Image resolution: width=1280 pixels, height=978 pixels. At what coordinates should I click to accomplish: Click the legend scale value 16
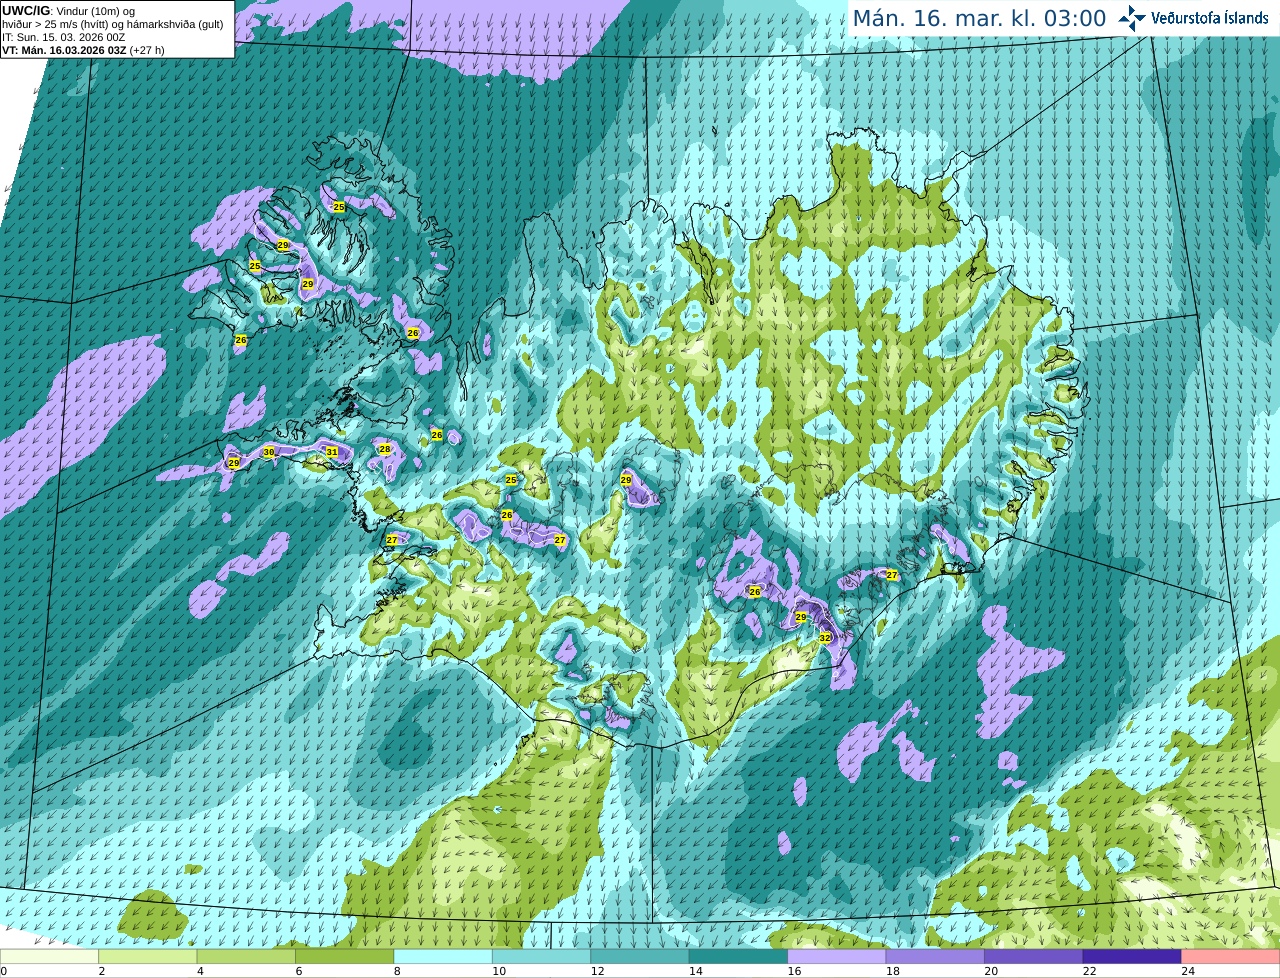click(x=794, y=971)
